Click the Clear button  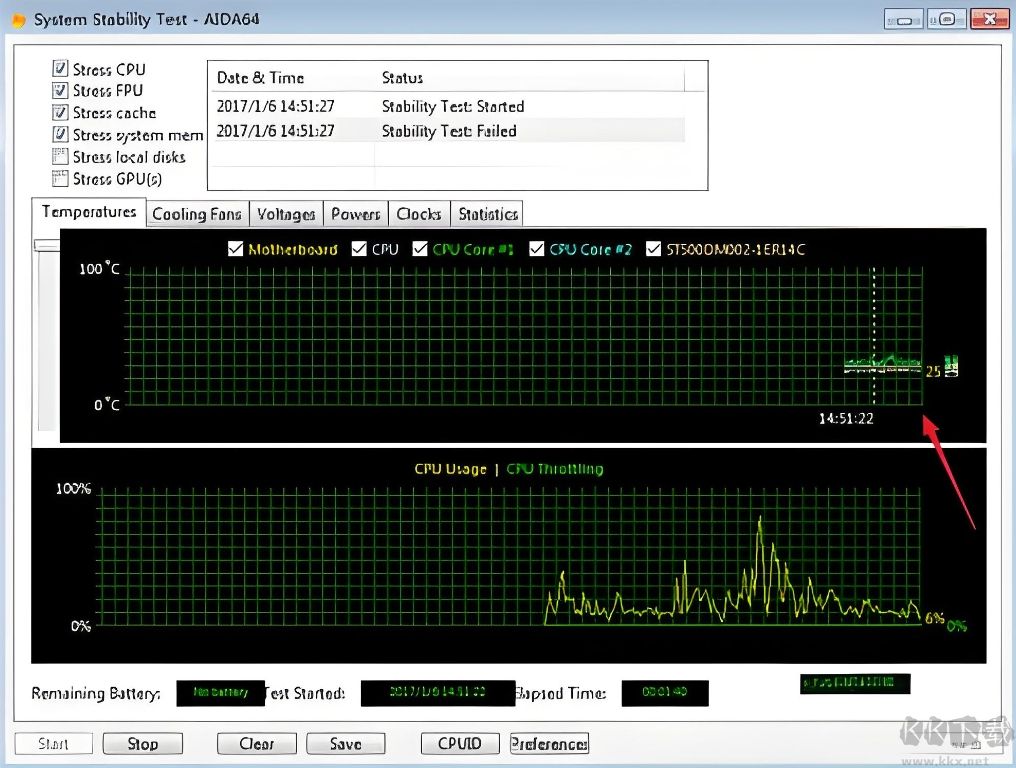coord(257,744)
